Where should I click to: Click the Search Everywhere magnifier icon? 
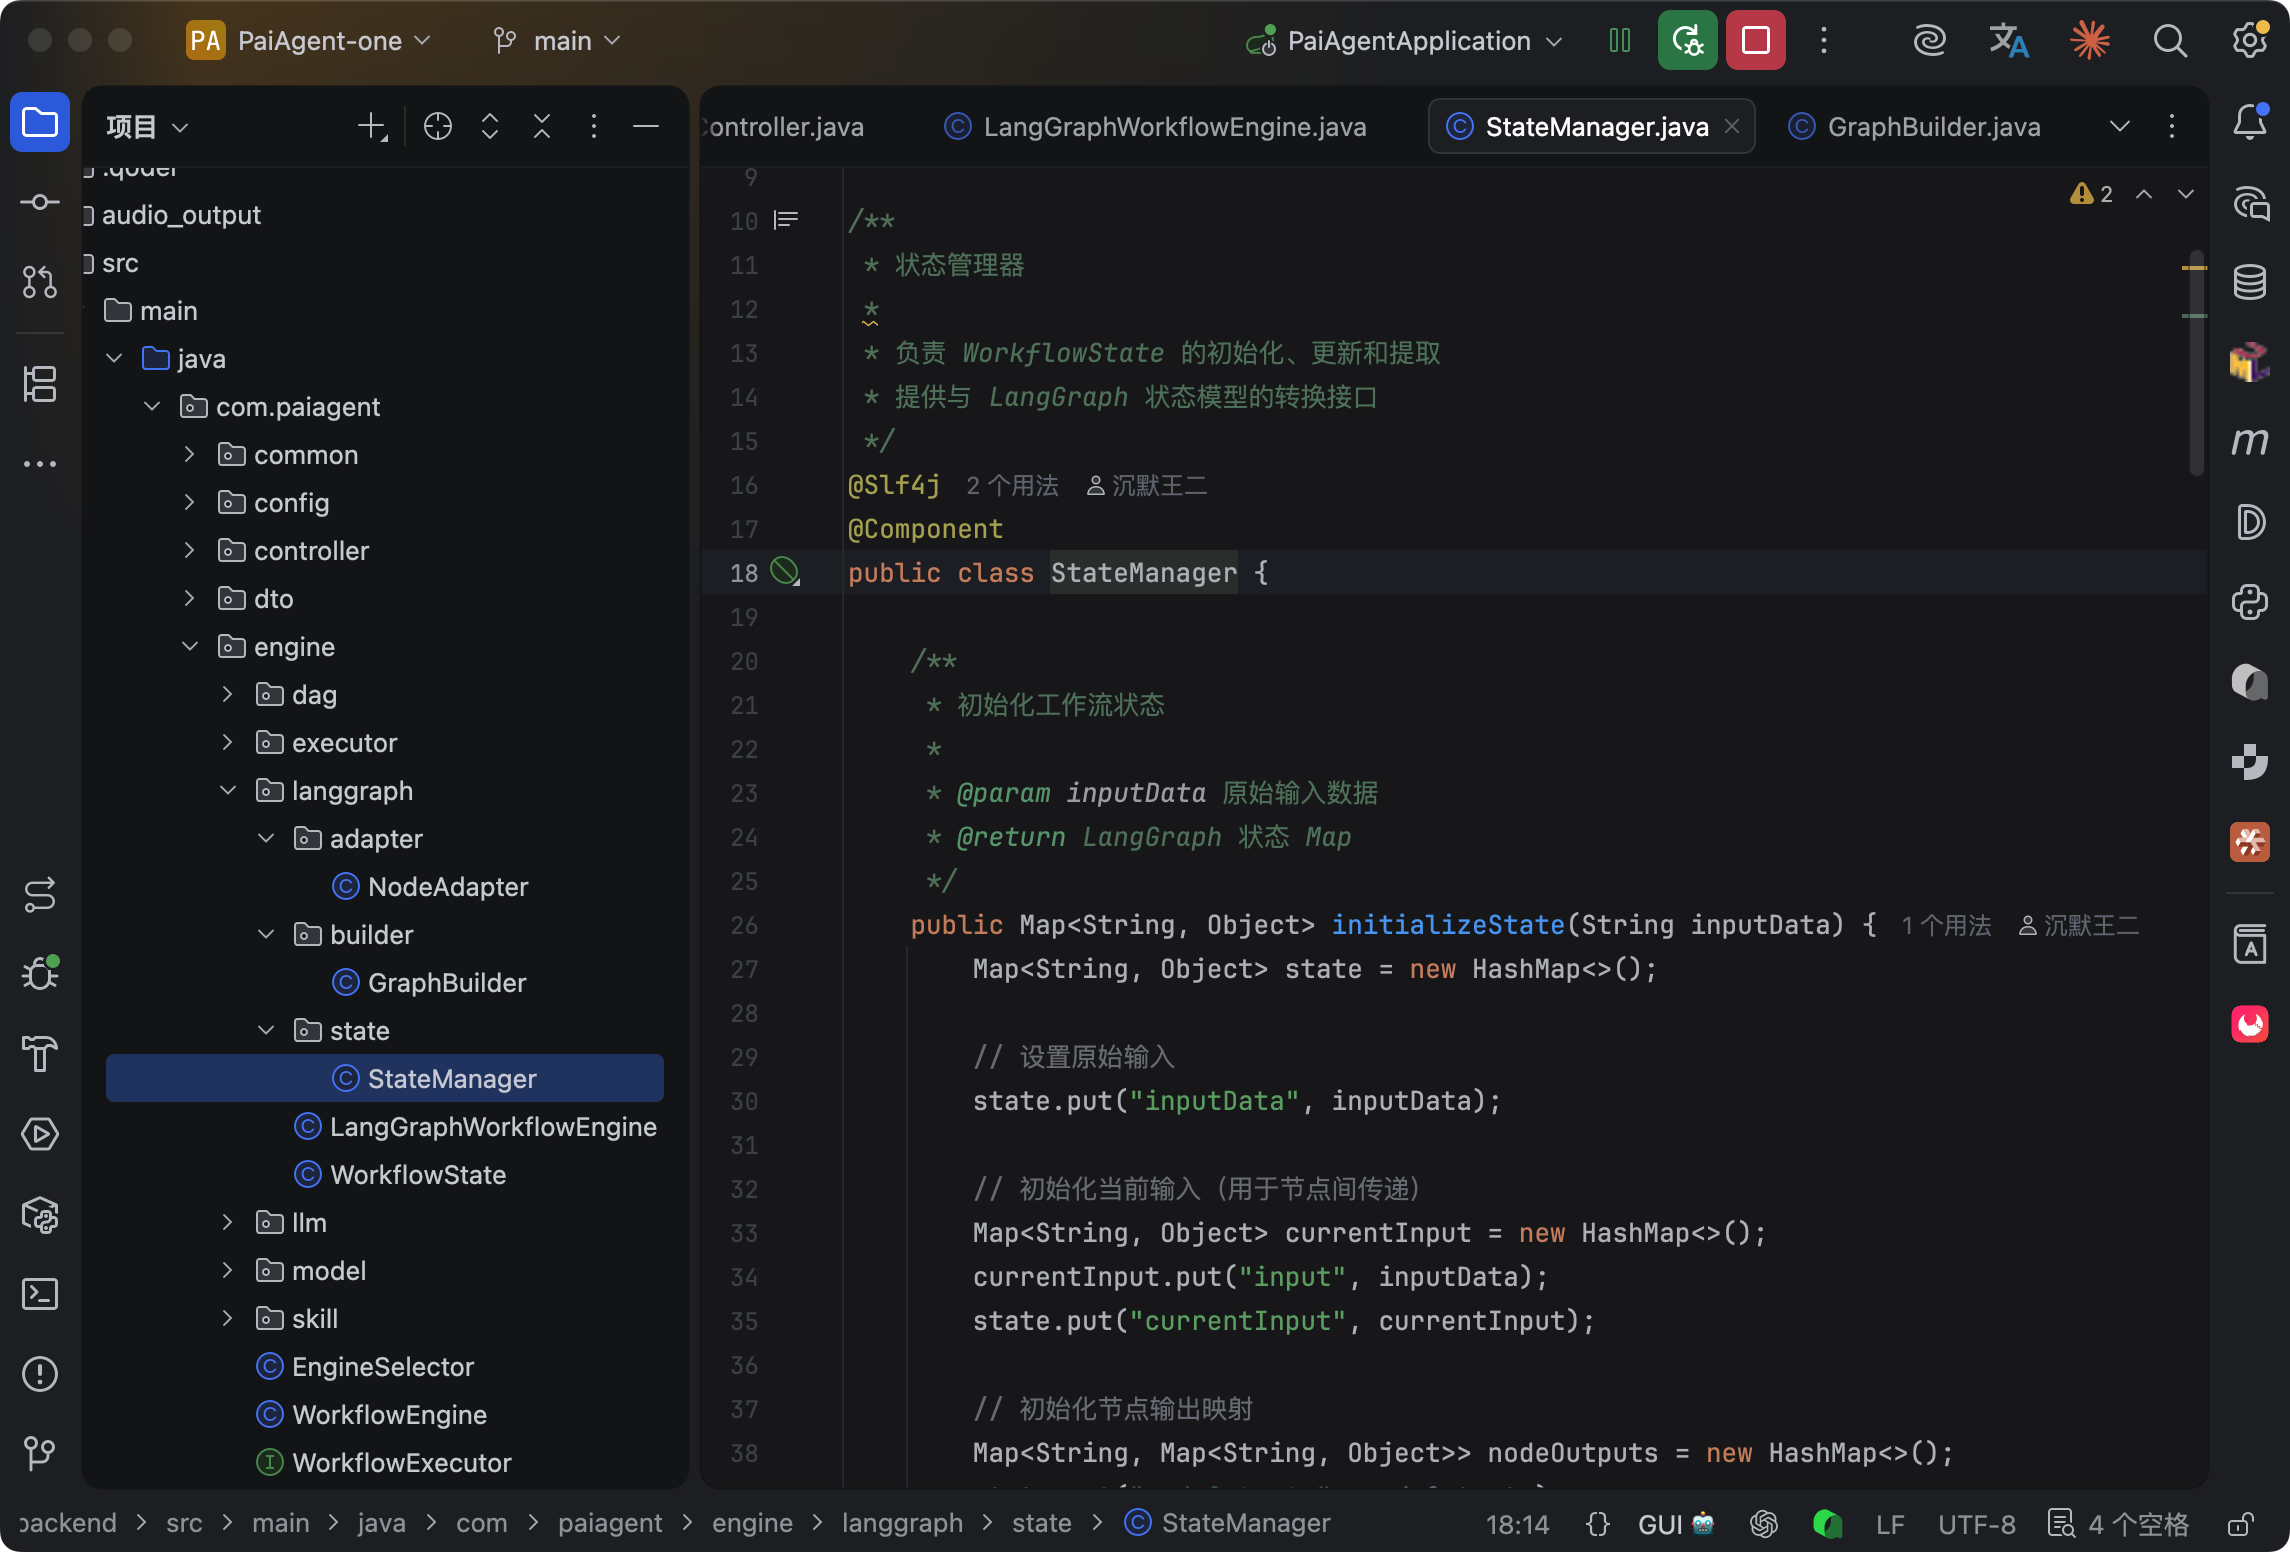click(x=2169, y=41)
